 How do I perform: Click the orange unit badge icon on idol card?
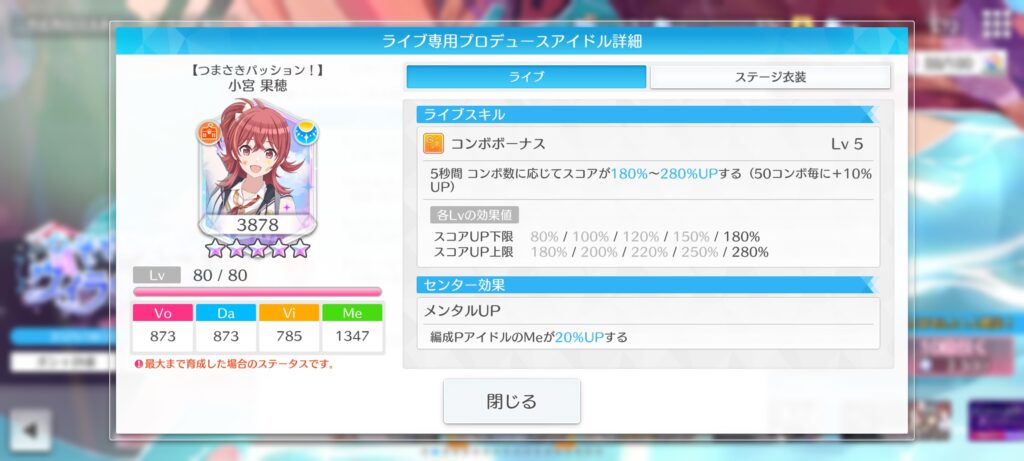(x=209, y=133)
